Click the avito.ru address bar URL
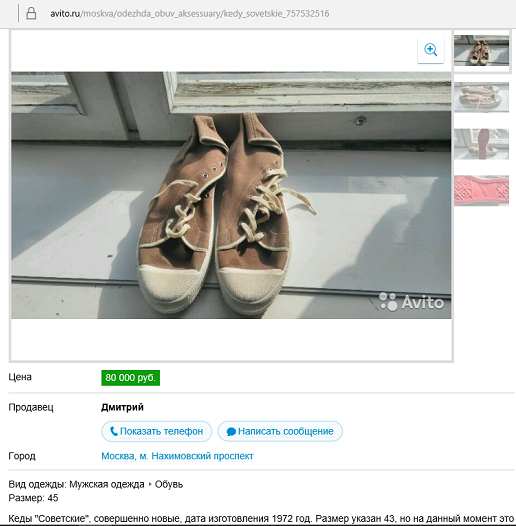The image size is (516, 526). click(190, 14)
